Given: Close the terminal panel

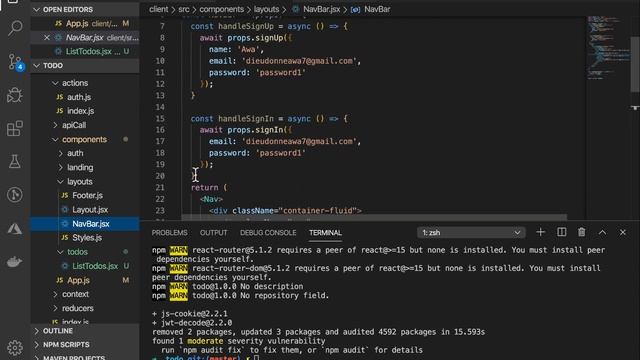Looking at the screenshot, I should point(623,232).
